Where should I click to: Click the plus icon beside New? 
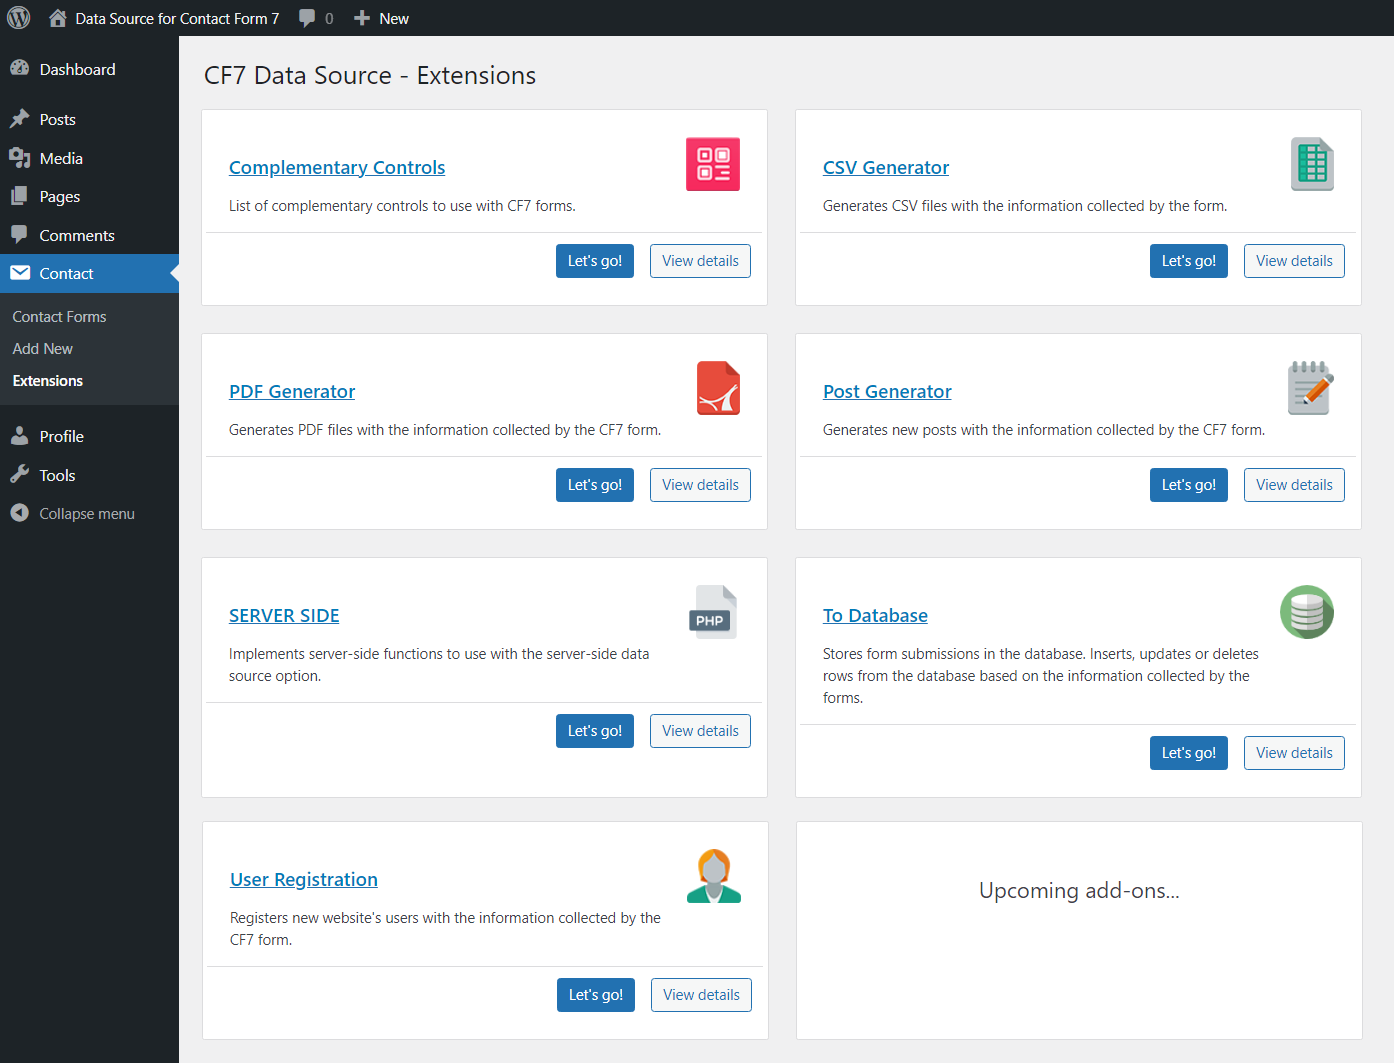(362, 18)
